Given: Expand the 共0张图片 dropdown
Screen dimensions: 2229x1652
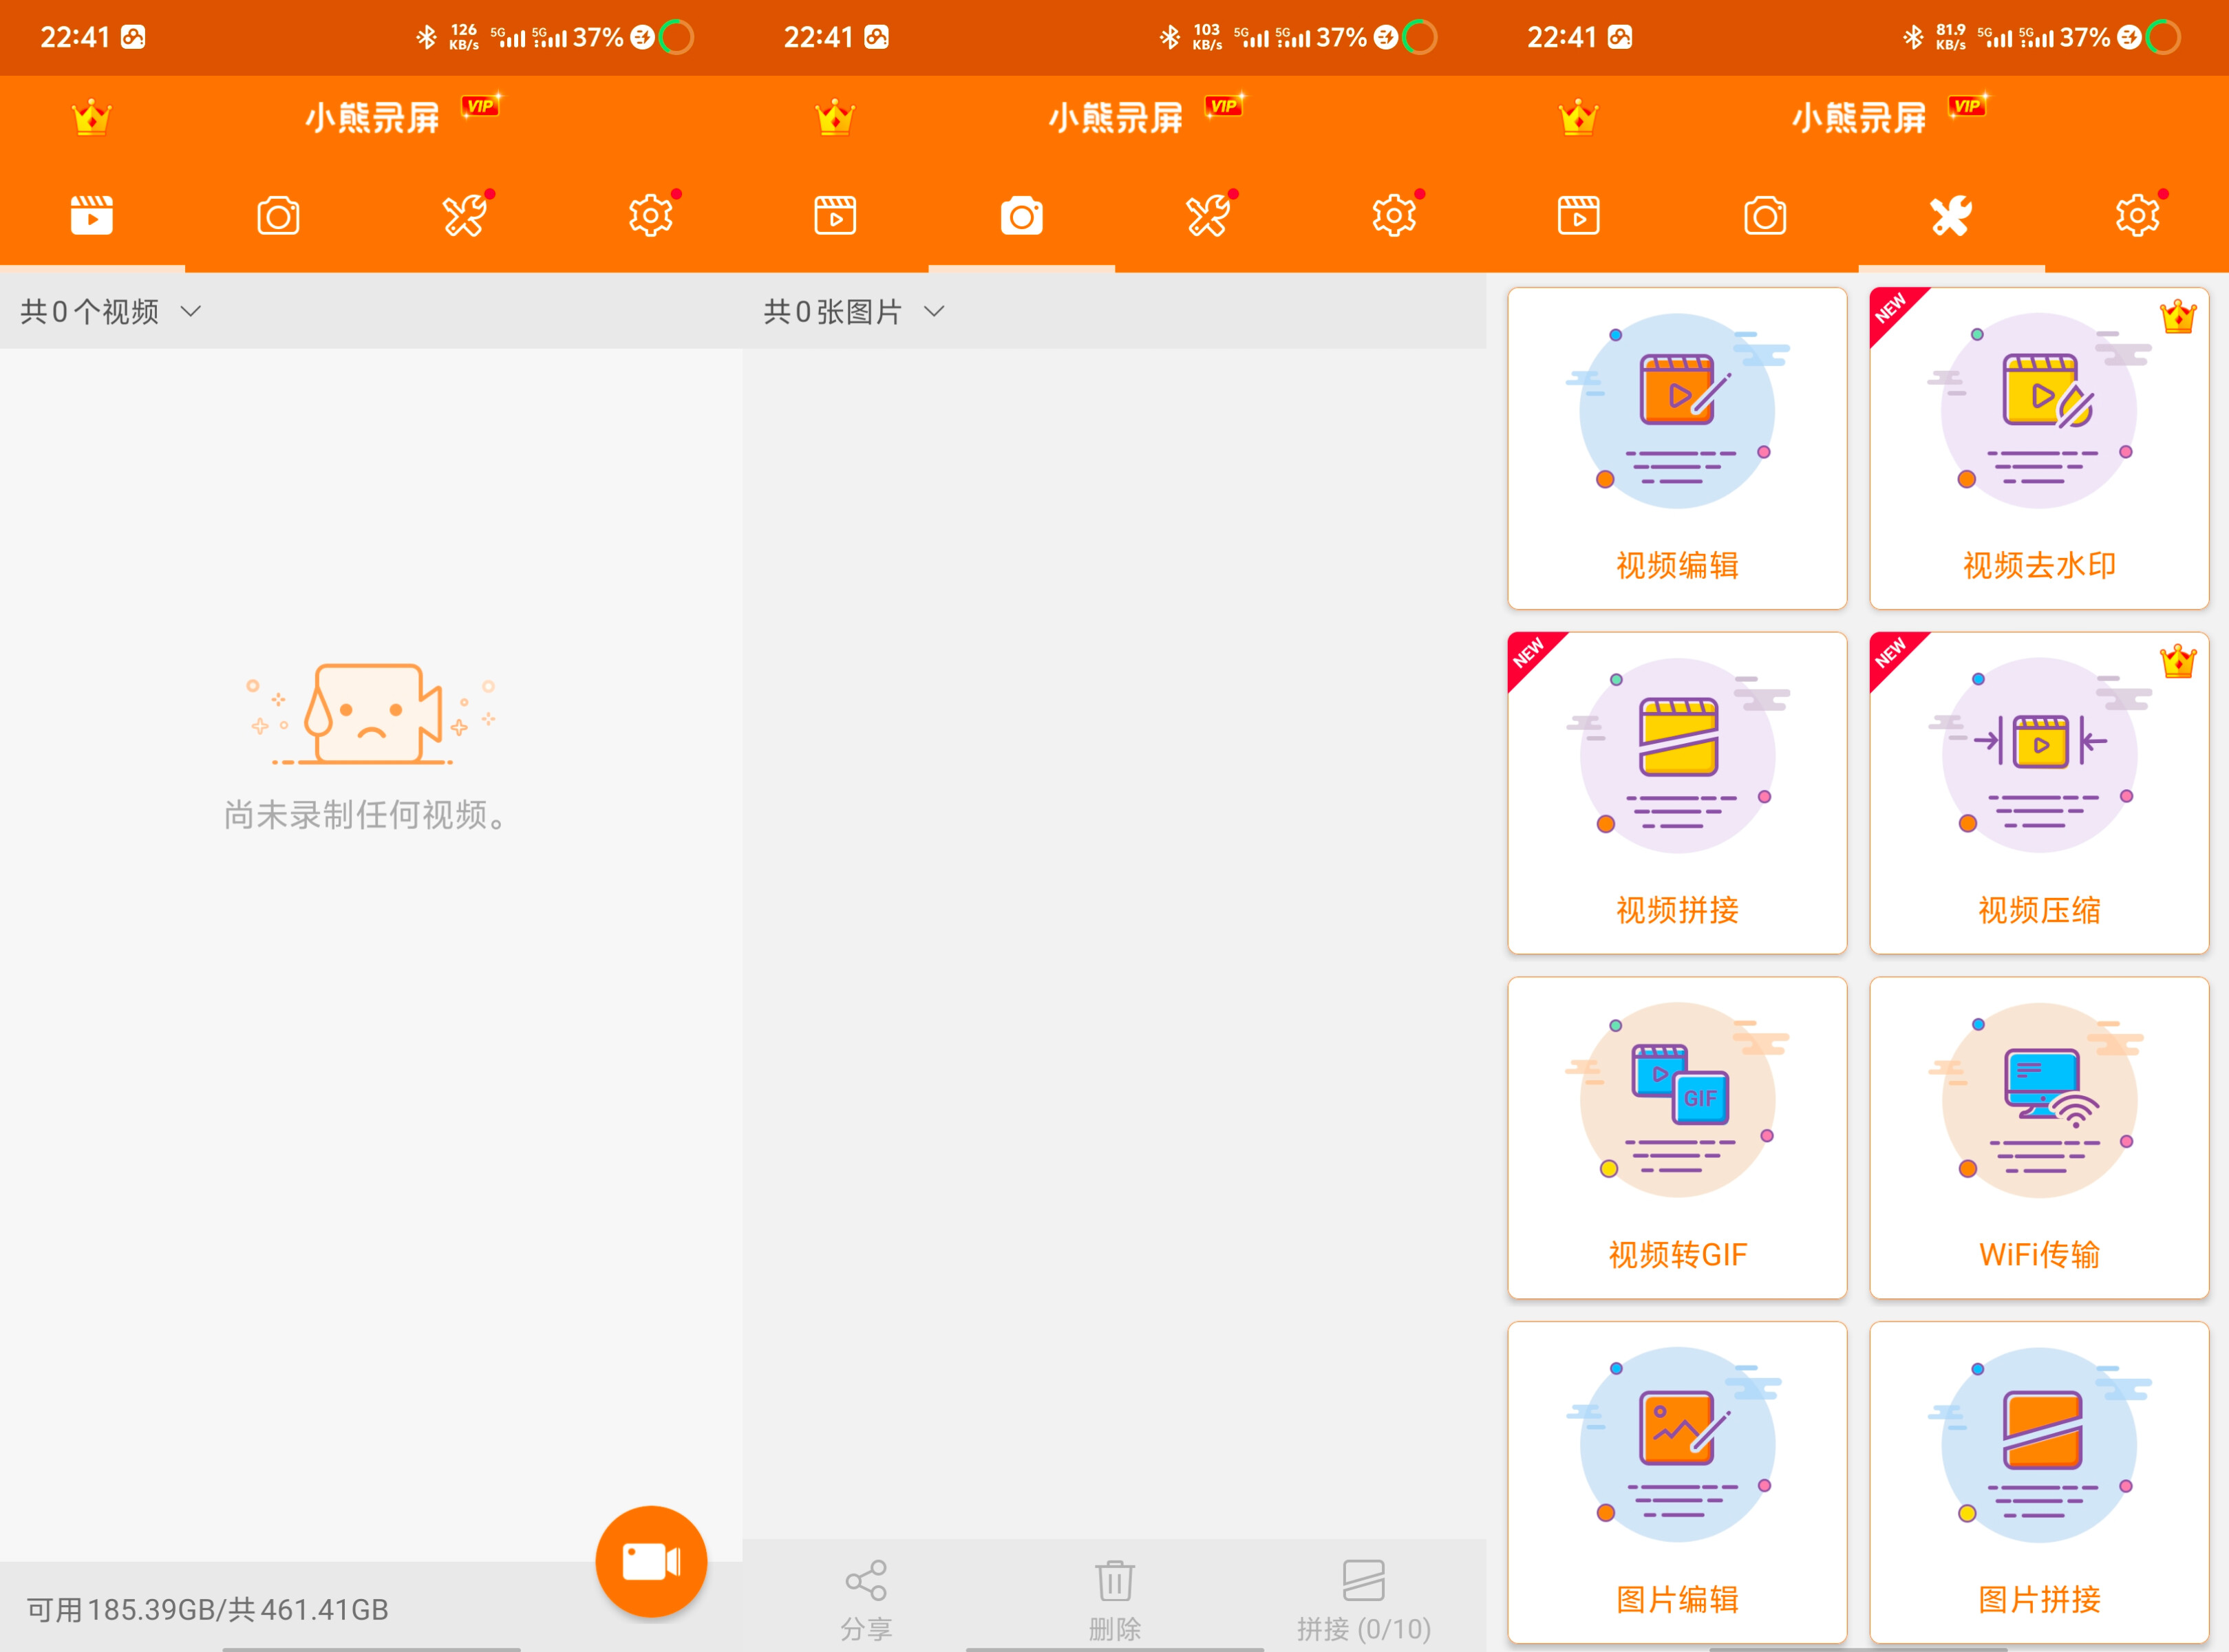Looking at the screenshot, I should coord(833,312).
